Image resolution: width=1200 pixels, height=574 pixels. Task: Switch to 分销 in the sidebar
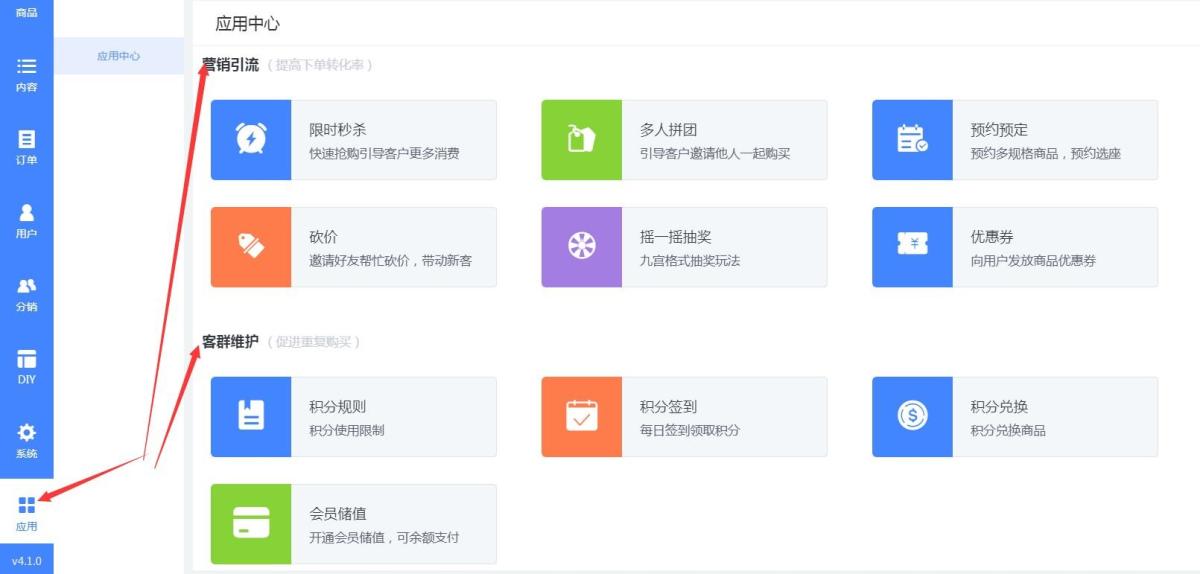pyautogui.click(x=27, y=295)
